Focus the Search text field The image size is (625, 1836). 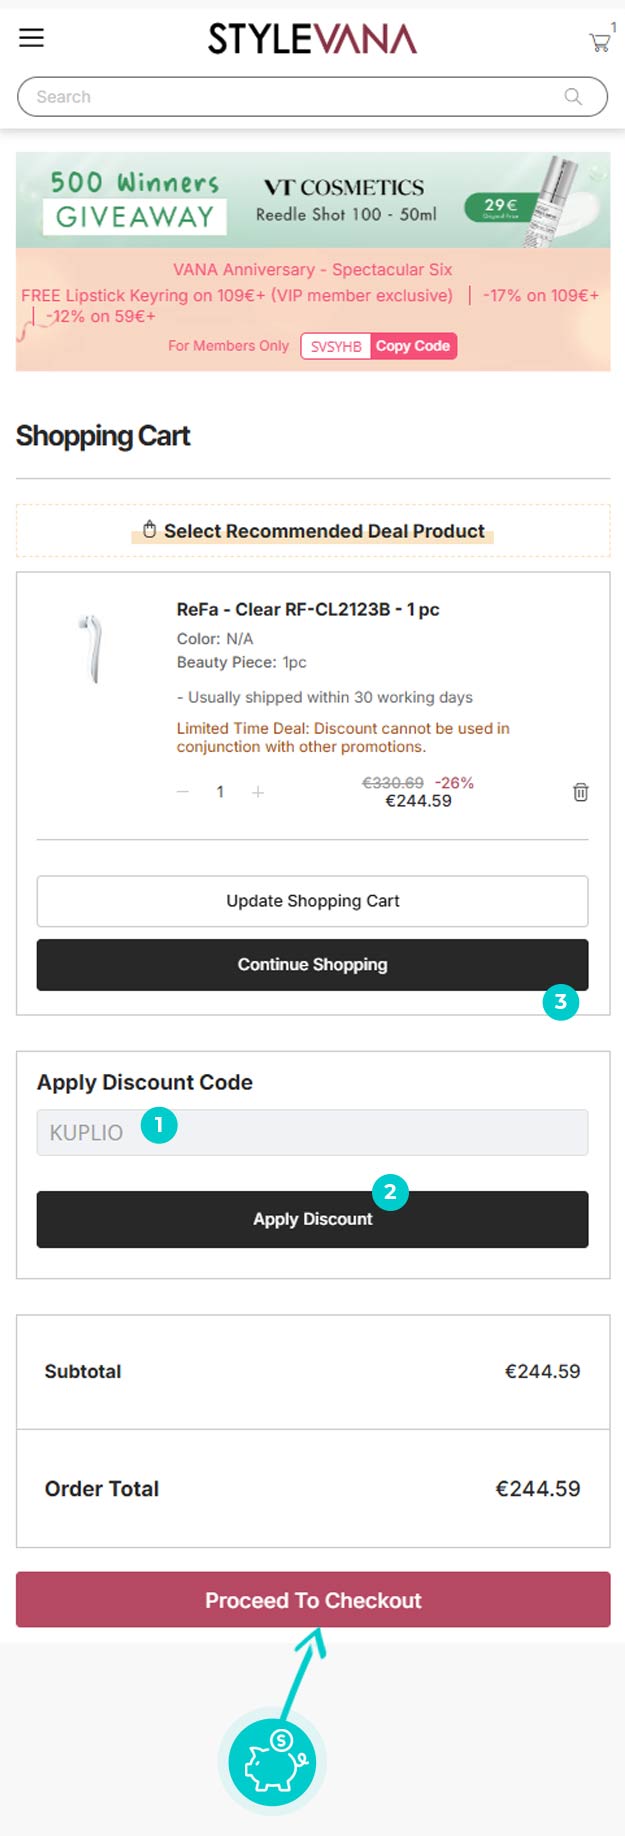click(x=290, y=97)
